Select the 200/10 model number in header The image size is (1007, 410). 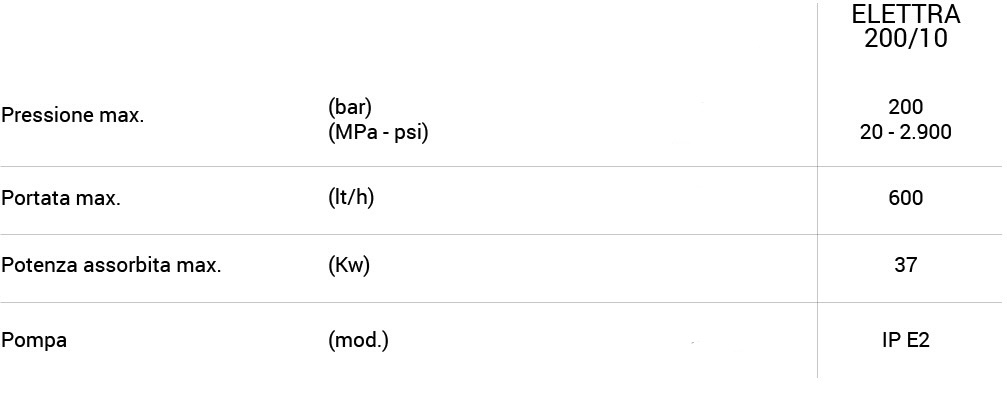click(905, 40)
